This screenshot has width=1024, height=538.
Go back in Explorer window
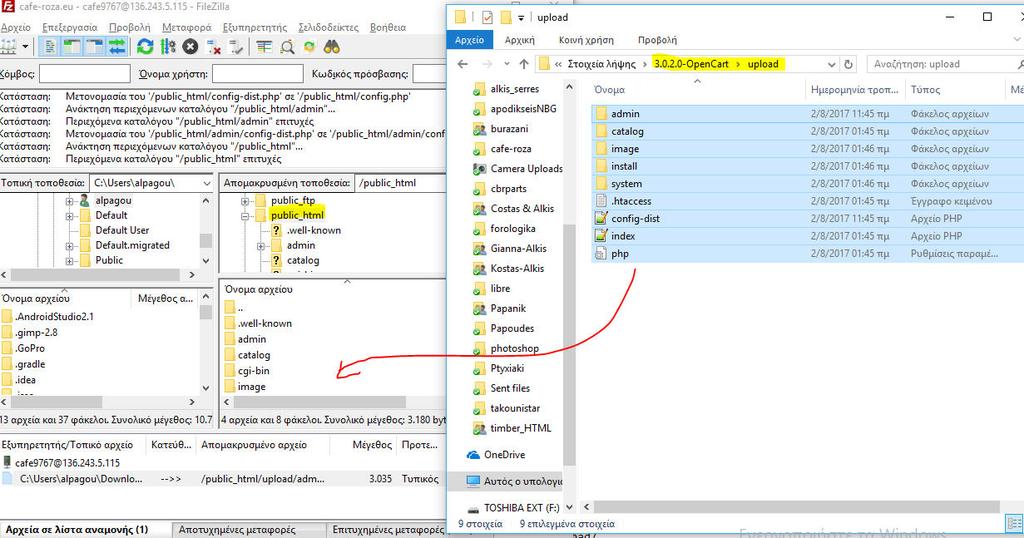462,64
